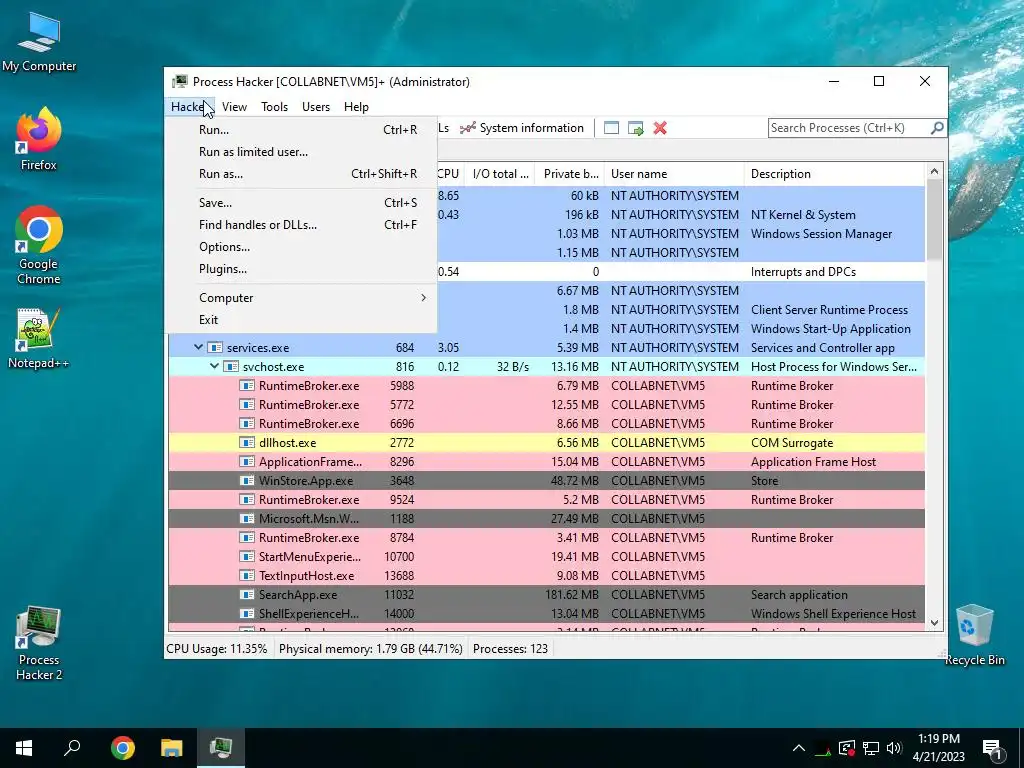This screenshot has width=1024, height=768.
Task: Open Google Chrome desktop shortcut
Action: point(39,245)
